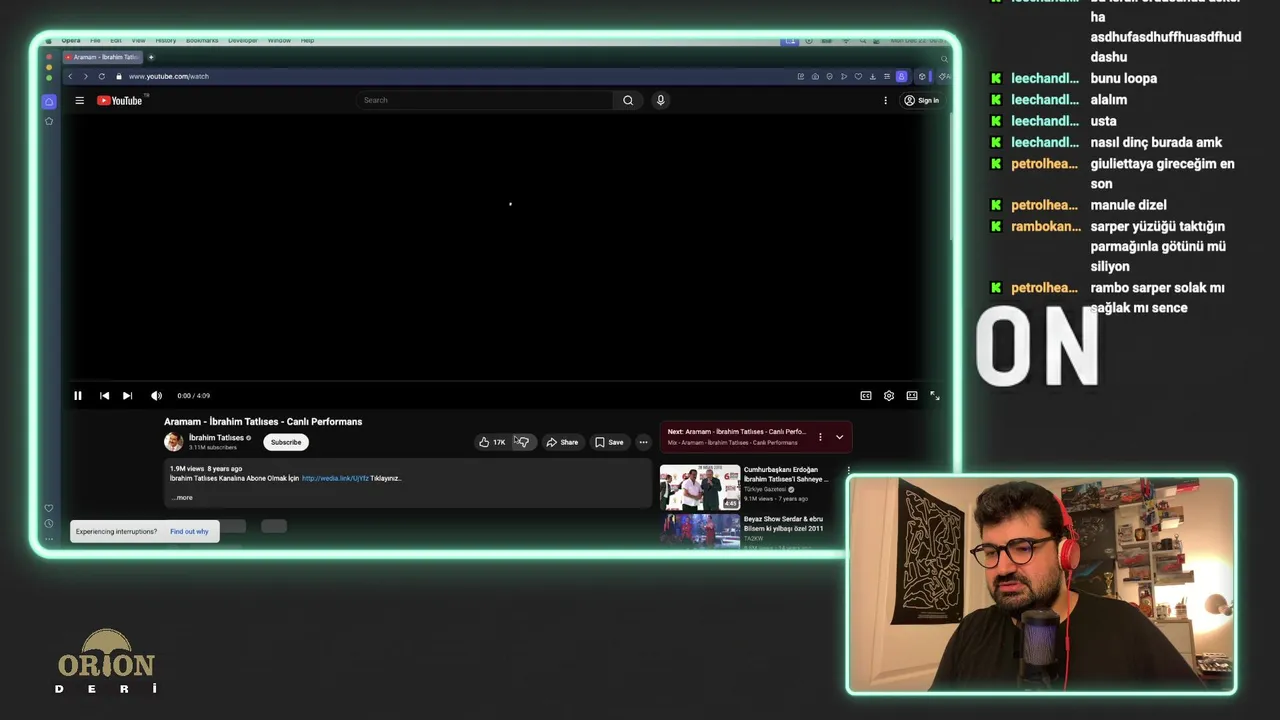Click the video progress bar
Screen dimensions: 1280x720
(506, 381)
